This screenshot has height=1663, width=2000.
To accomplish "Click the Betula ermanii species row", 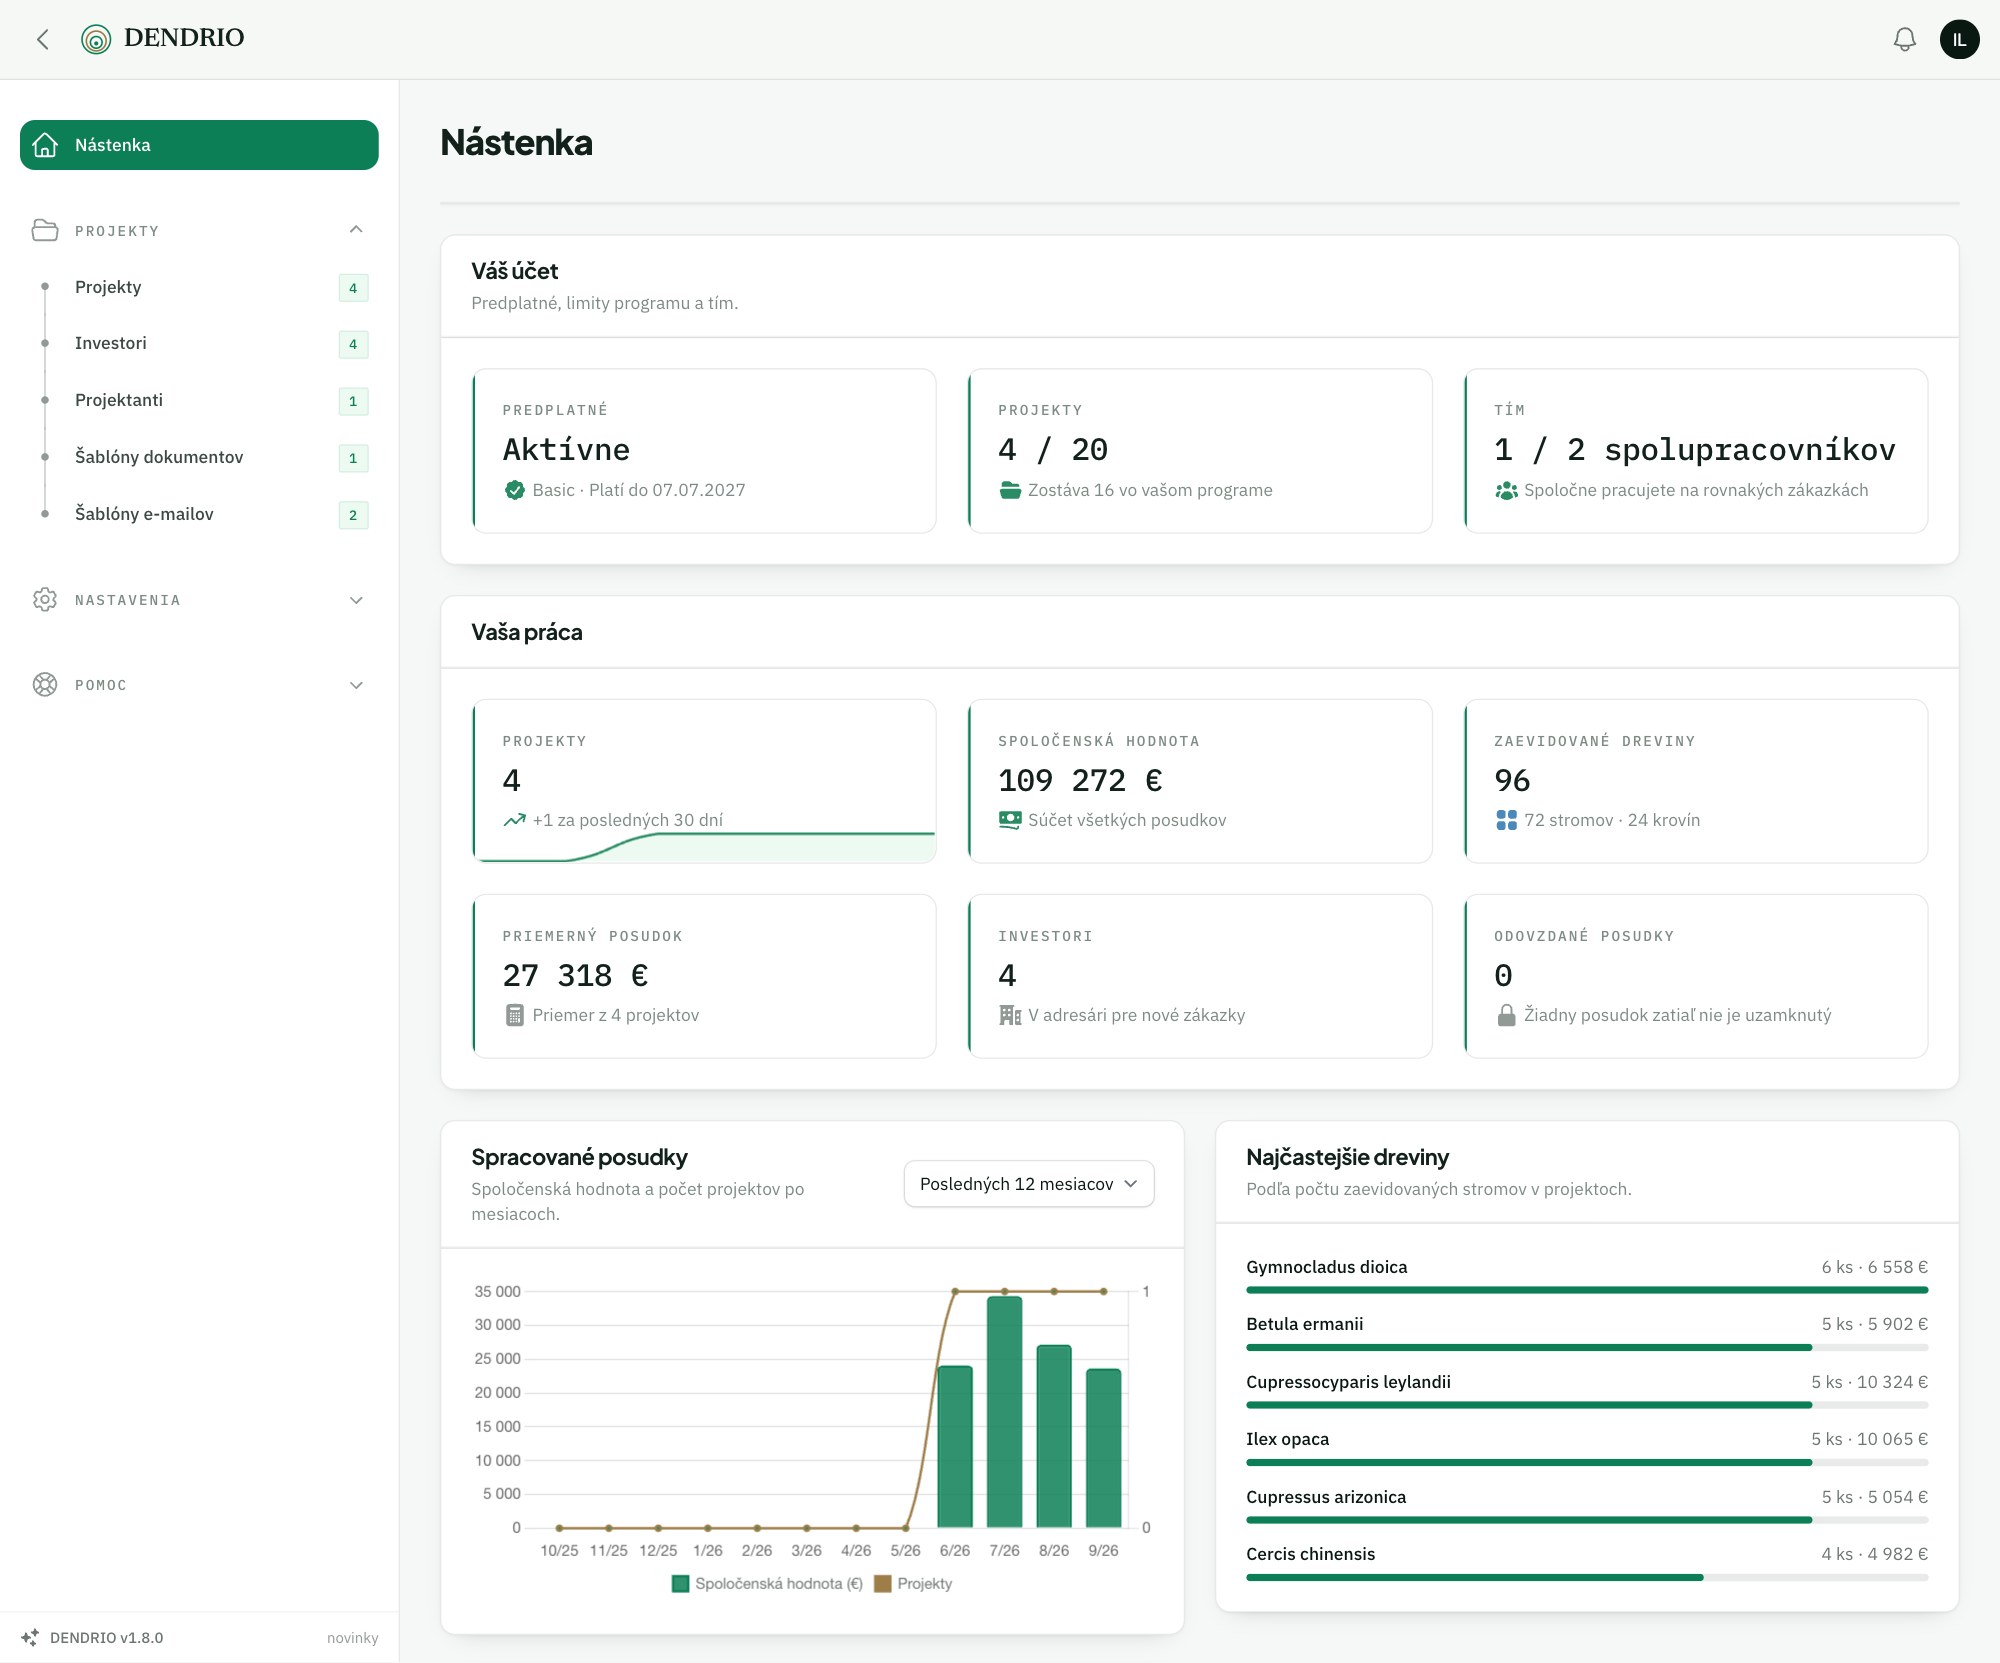I will coord(1587,1334).
